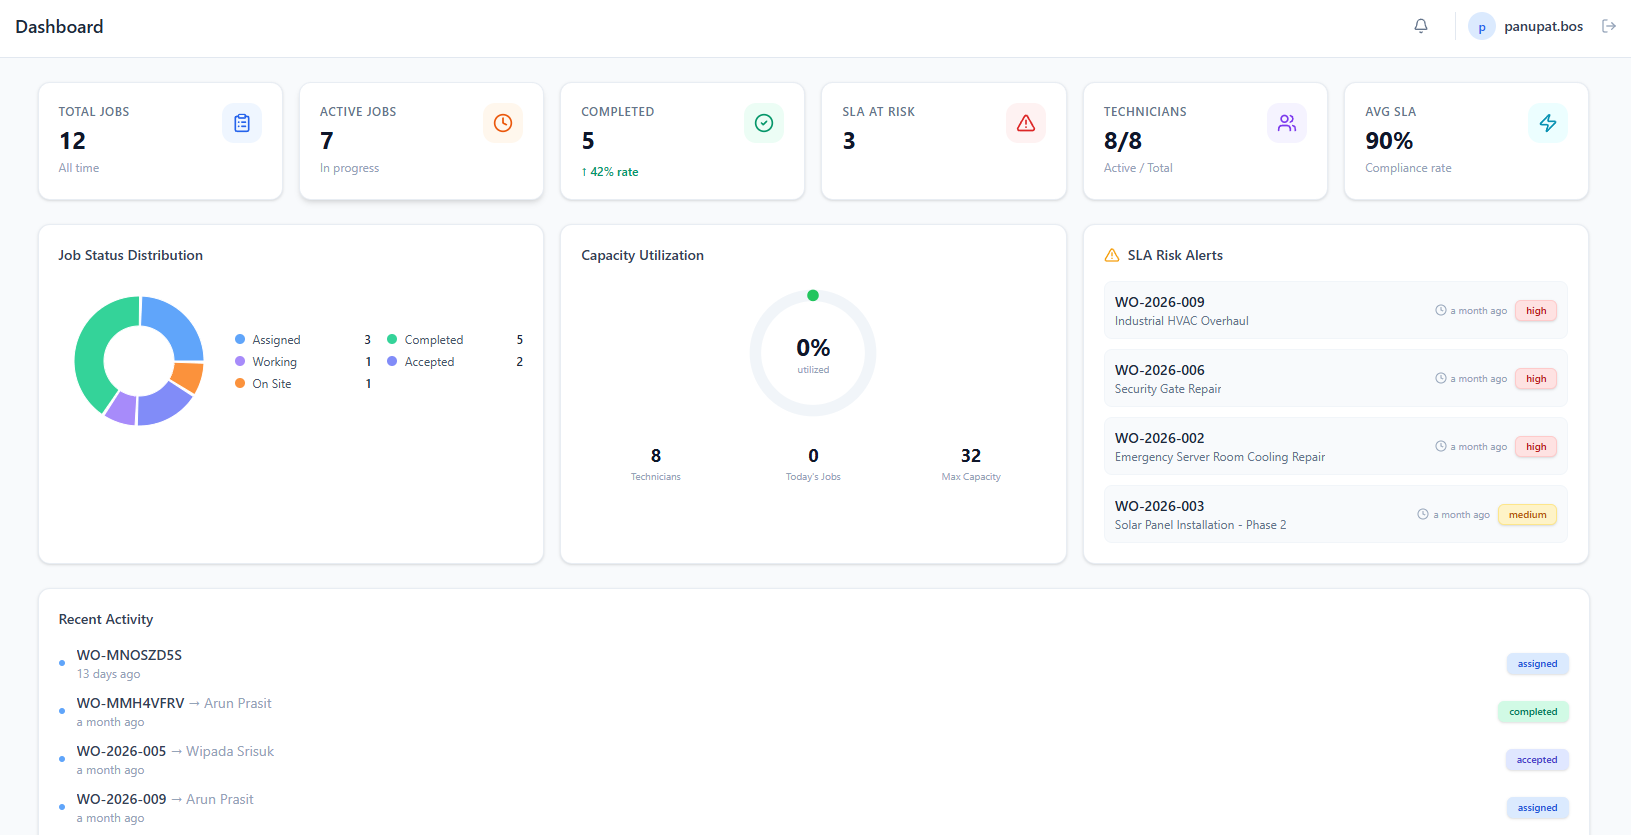Image resolution: width=1631 pixels, height=835 pixels.
Task: Open the notifications bell icon
Action: coord(1421,26)
